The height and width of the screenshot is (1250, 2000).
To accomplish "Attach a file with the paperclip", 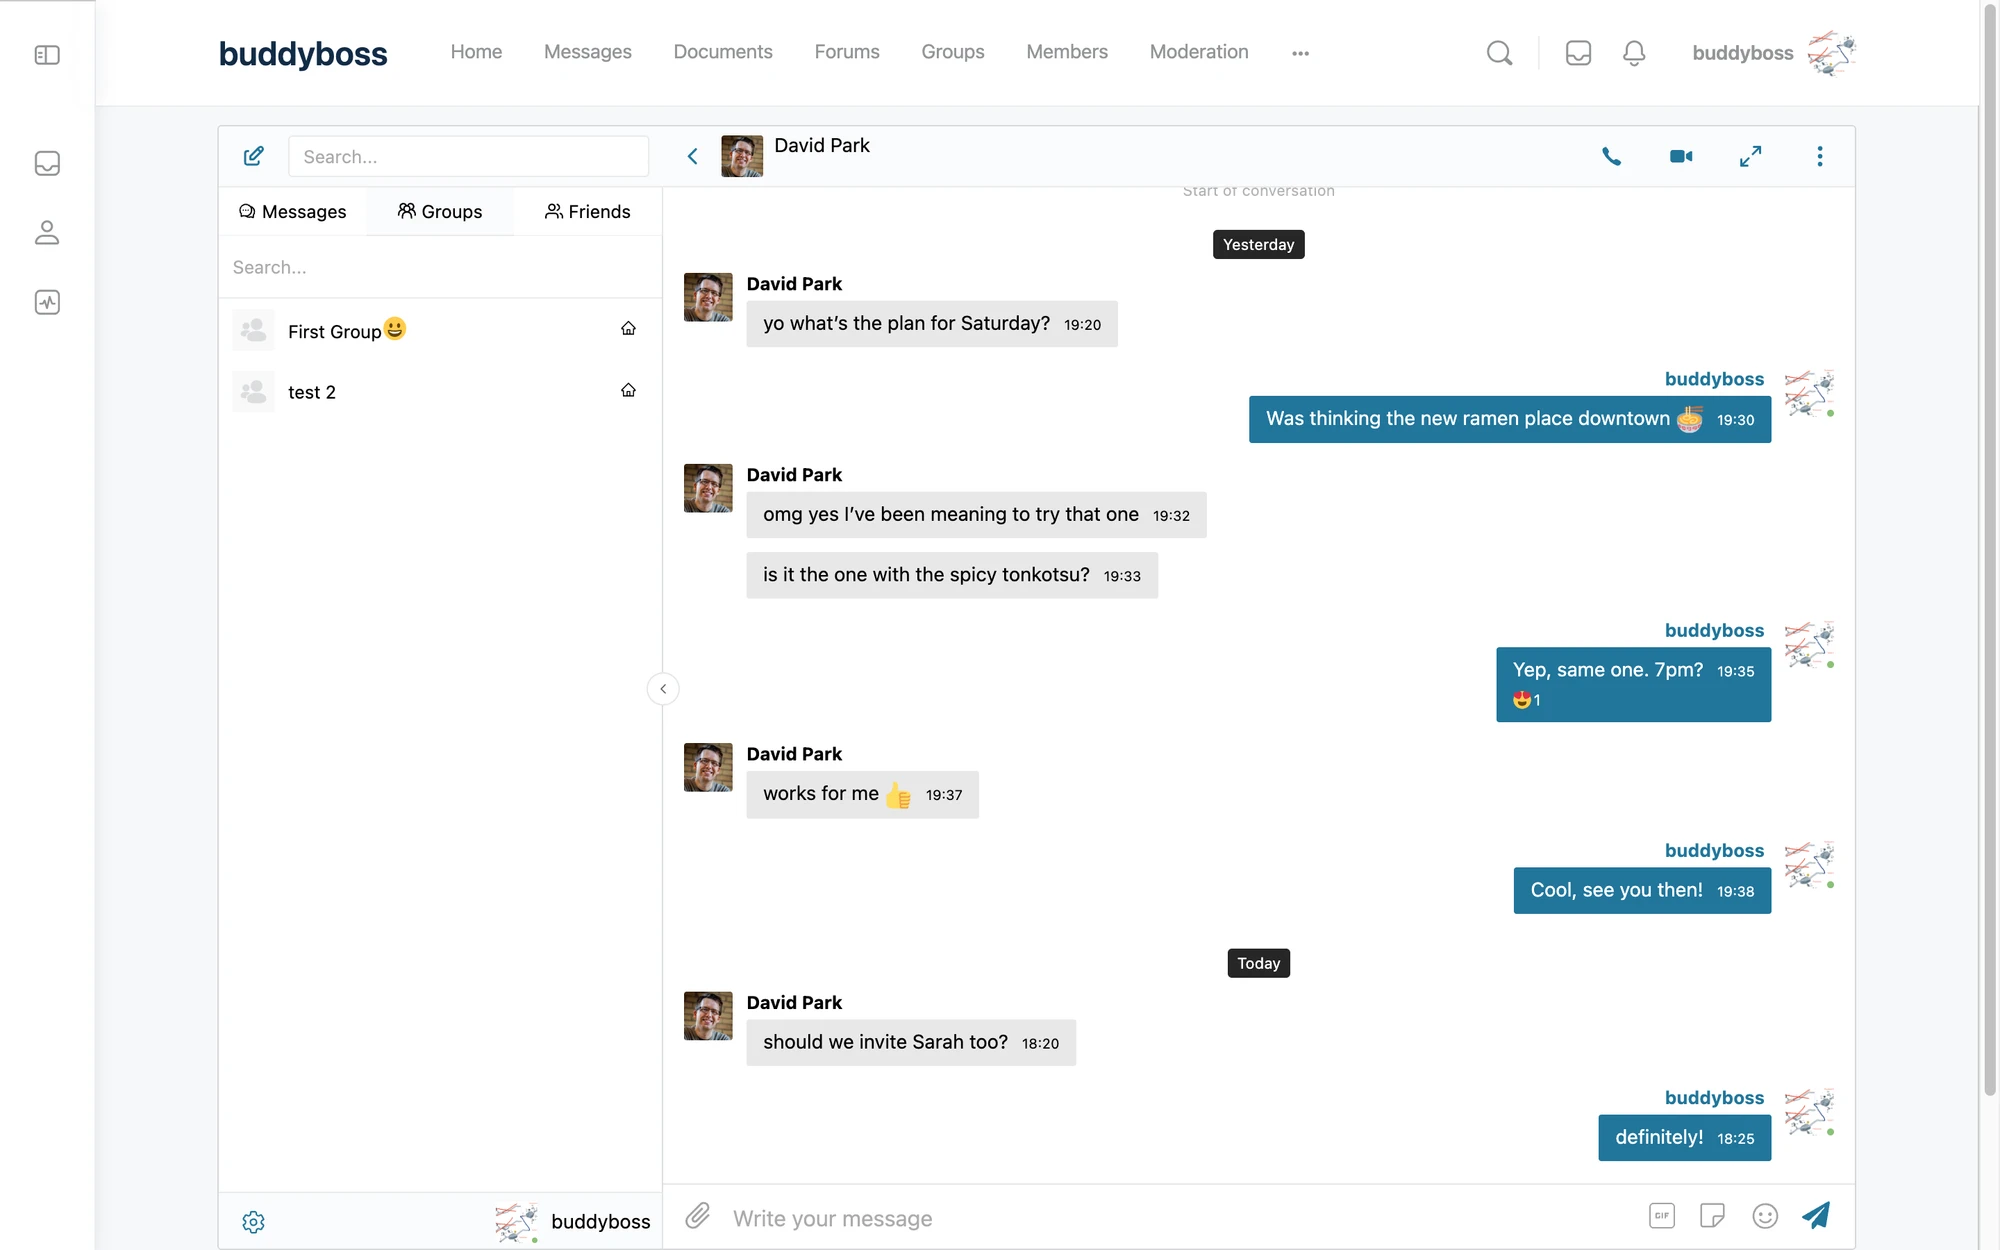I will click(697, 1216).
